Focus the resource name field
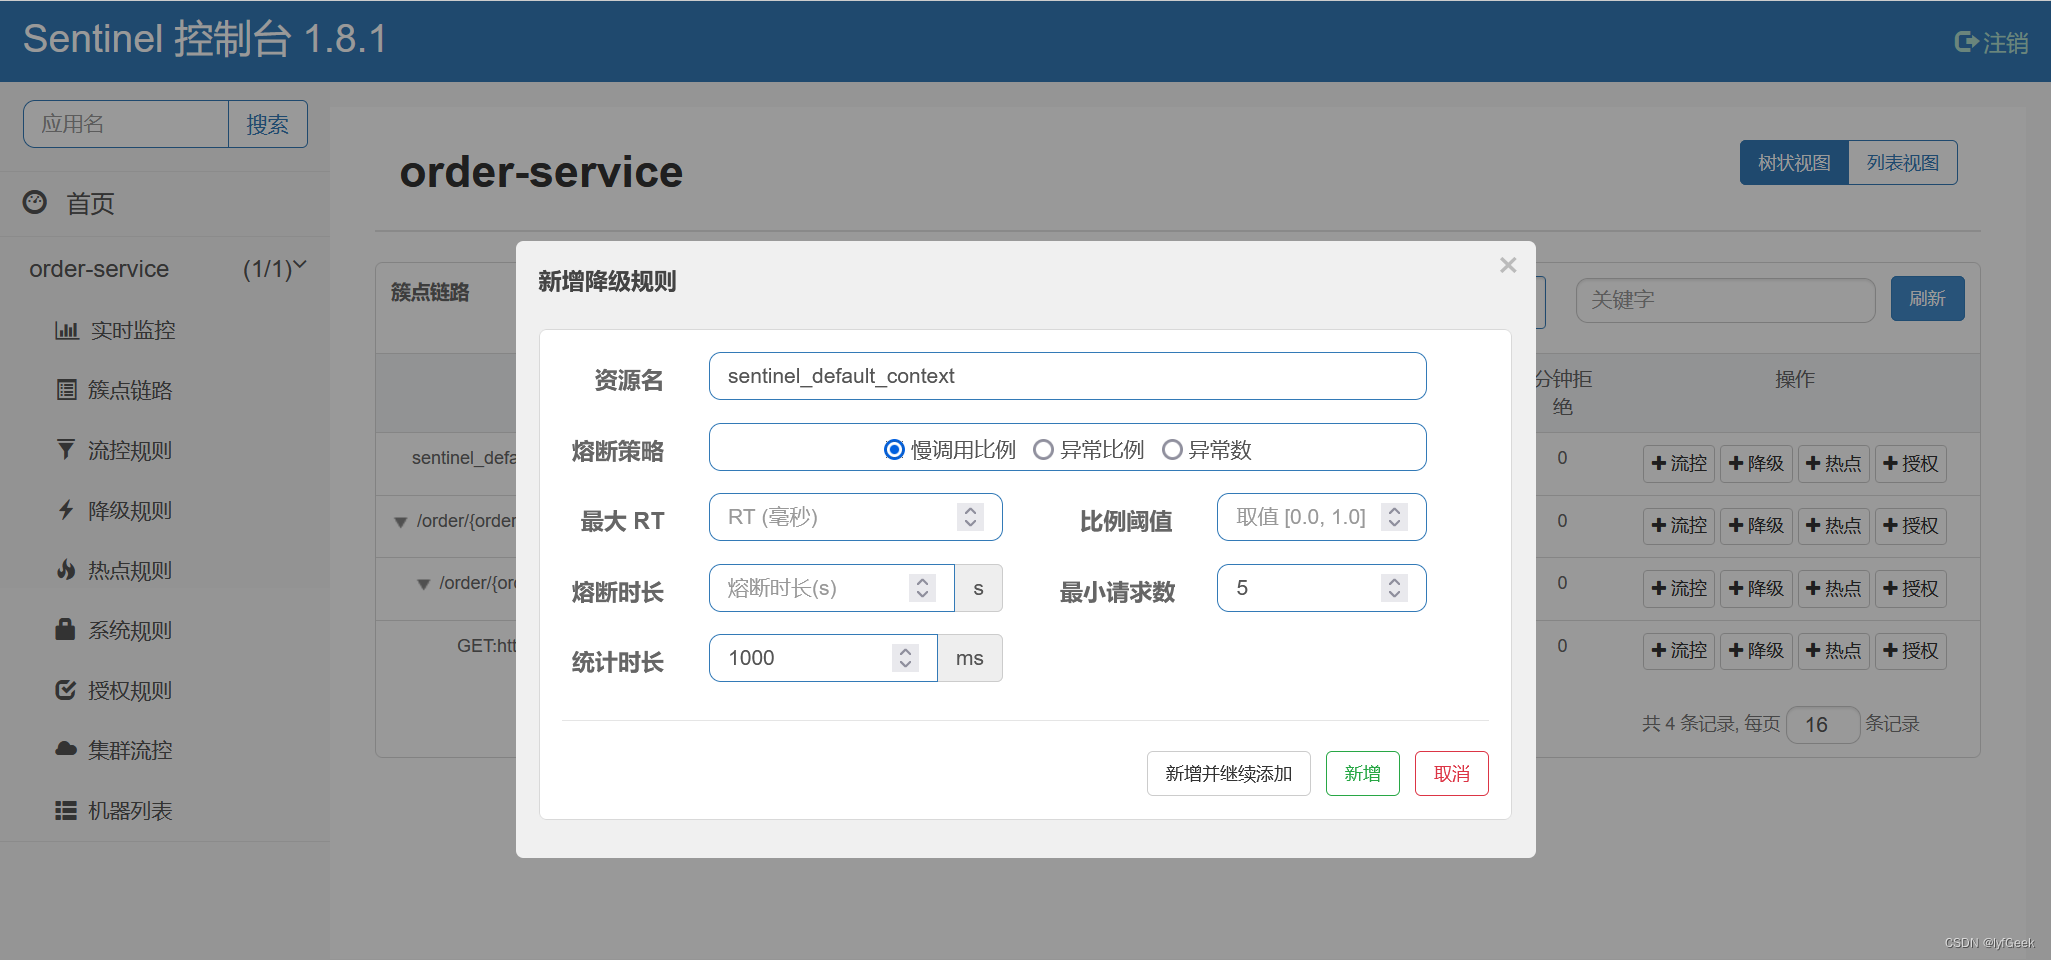Image resolution: width=2051 pixels, height=960 pixels. coord(1068,376)
